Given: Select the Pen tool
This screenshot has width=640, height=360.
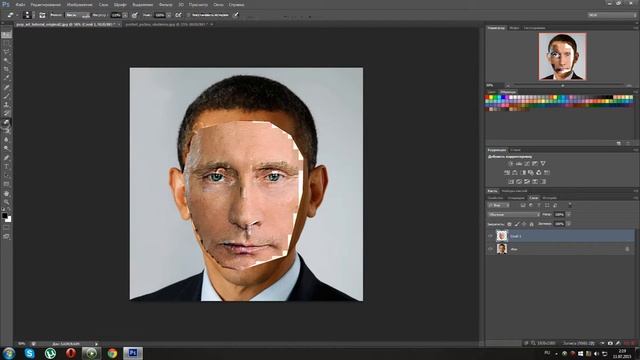Looking at the screenshot, I should pos(7,158).
